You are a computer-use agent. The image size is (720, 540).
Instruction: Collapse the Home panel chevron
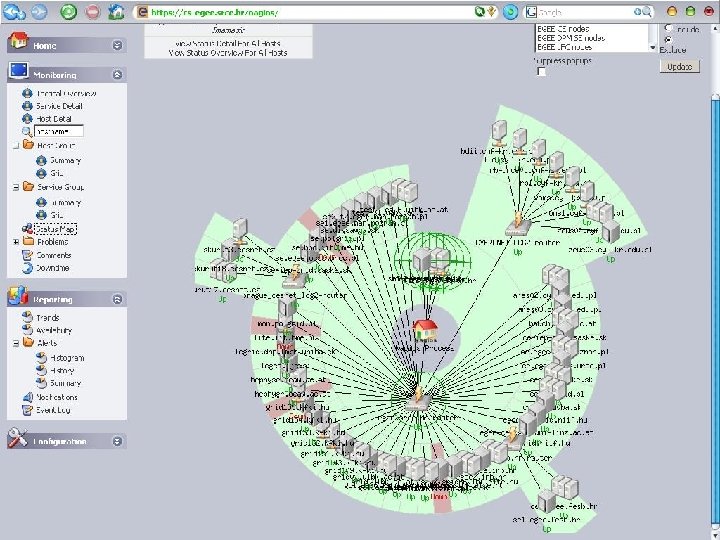click(118, 45)
